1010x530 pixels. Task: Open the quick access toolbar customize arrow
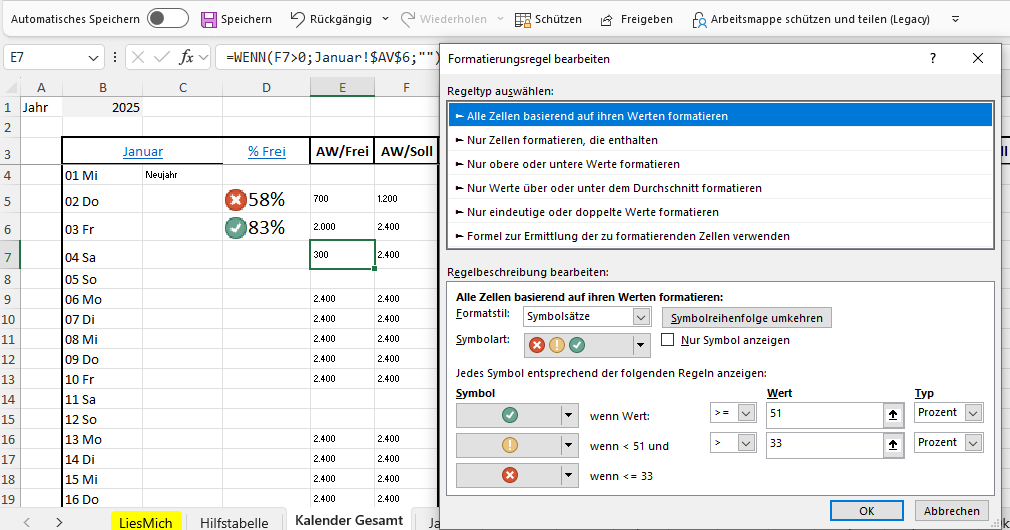955,19
